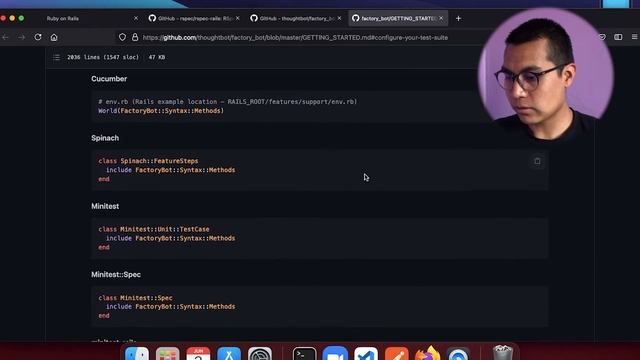Launch Zoom from the Dock

click(335, 354)
